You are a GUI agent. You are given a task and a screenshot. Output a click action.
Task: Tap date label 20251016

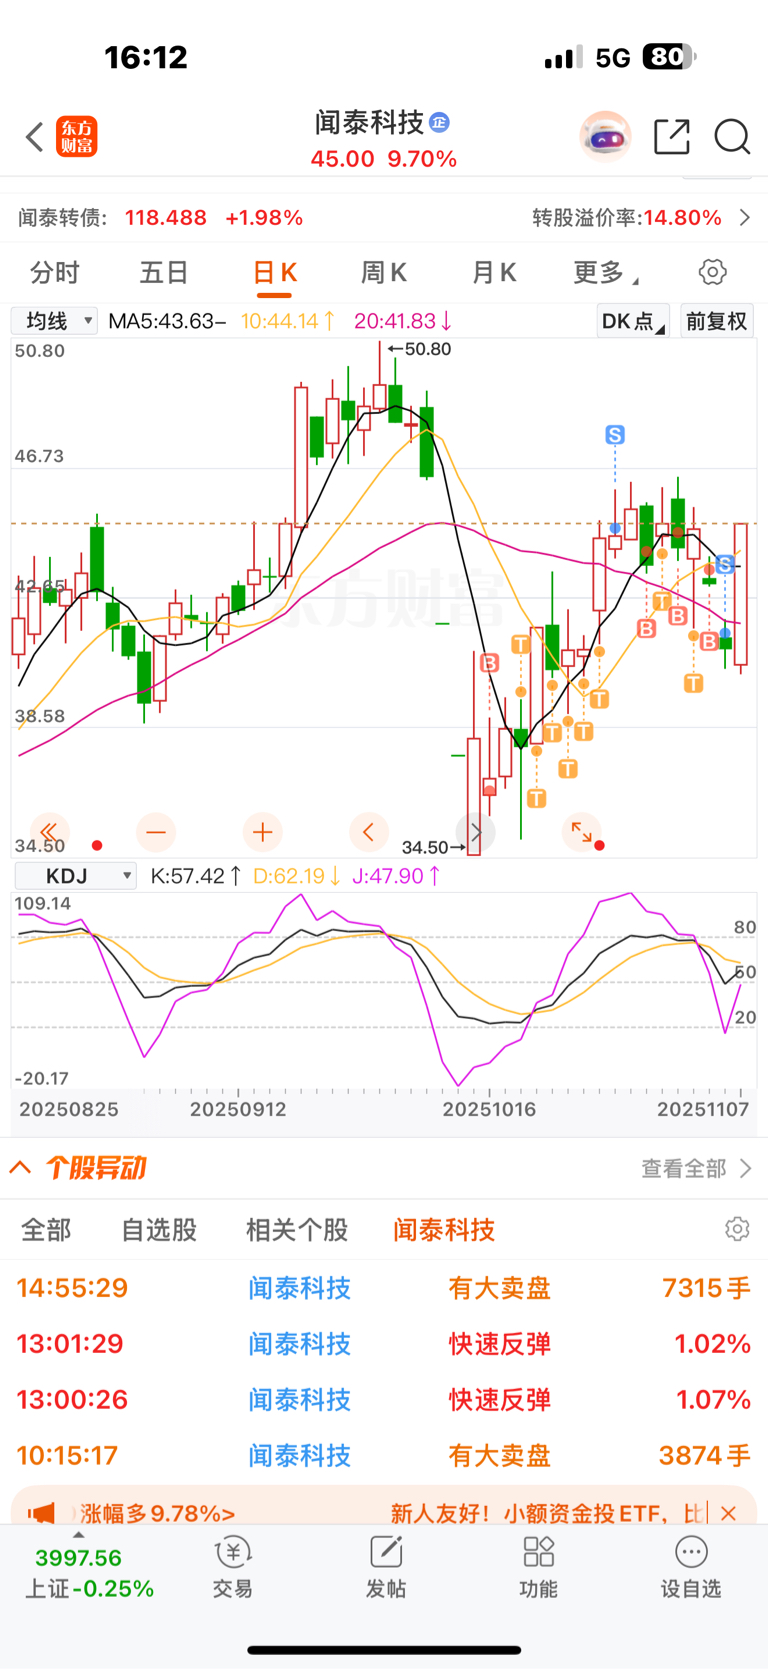click(x=489, y=1109)
